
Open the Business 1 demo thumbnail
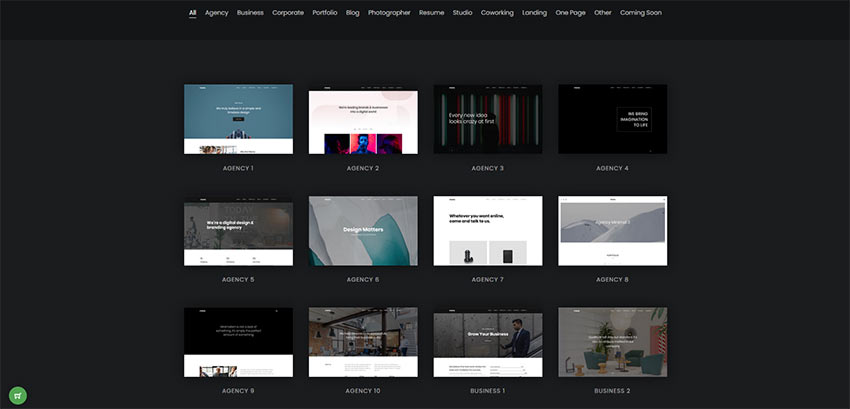tap(487, 342)
